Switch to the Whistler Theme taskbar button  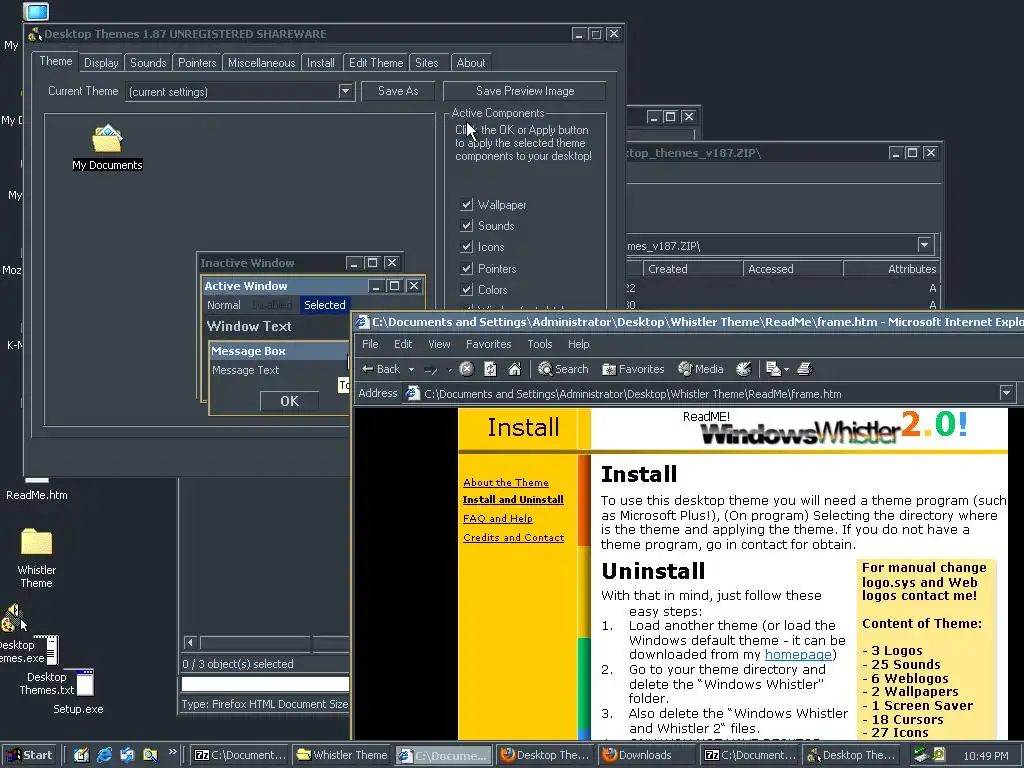[342, 755]
